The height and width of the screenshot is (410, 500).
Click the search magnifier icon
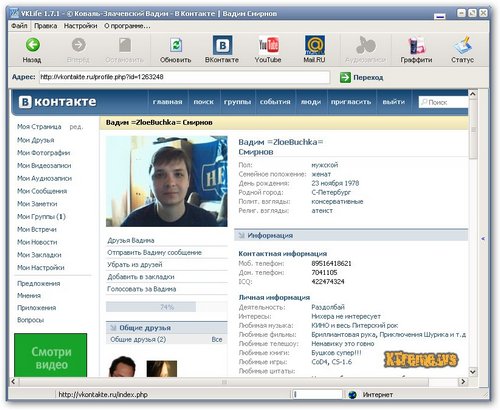tap(424, 102)
